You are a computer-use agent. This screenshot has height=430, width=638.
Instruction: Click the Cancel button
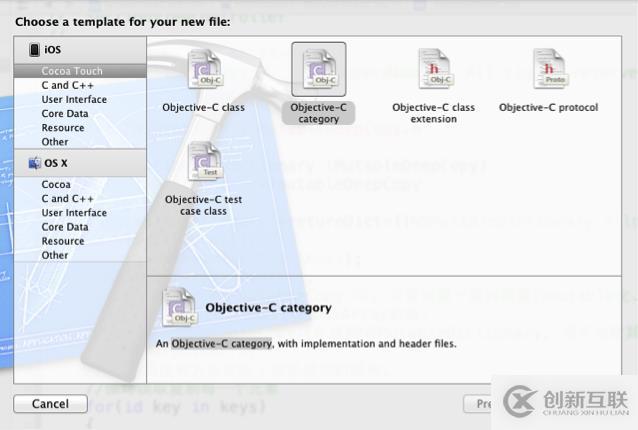(50, 404)
